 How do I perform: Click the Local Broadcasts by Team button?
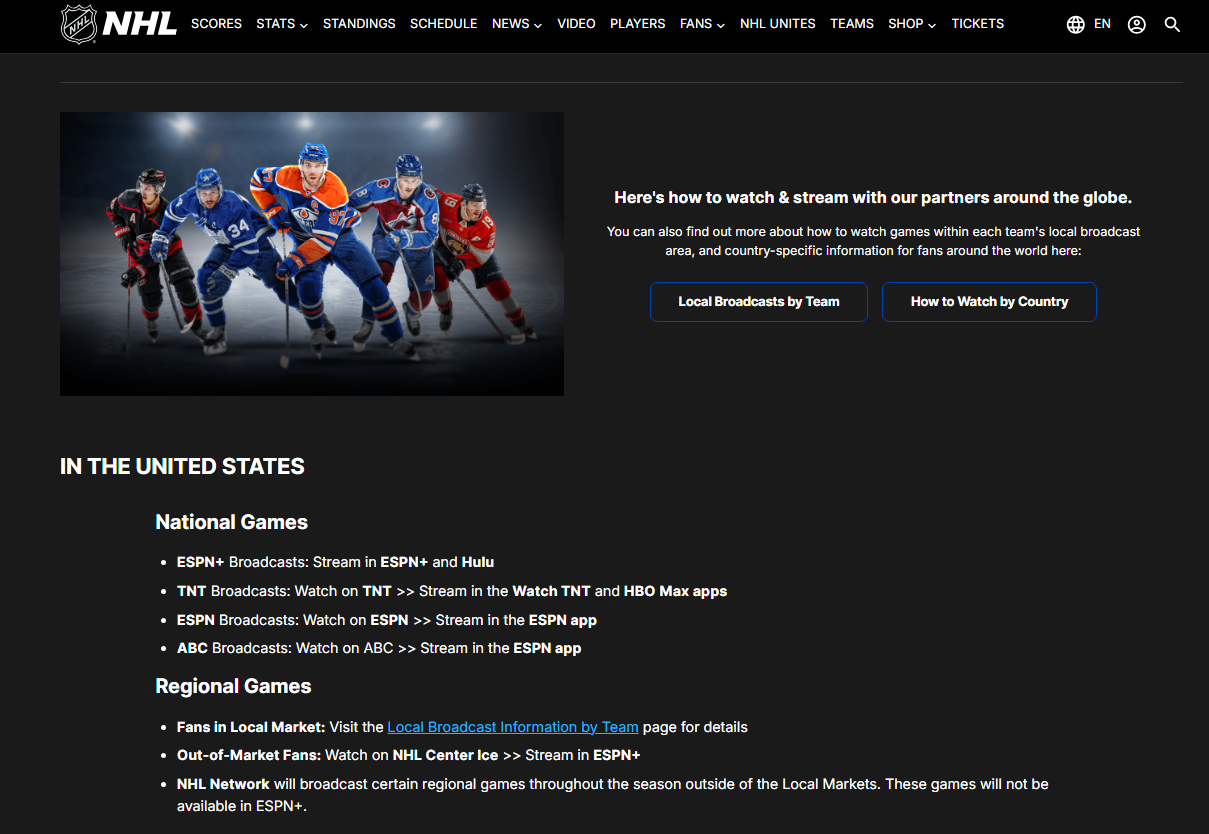pos(759,302)
